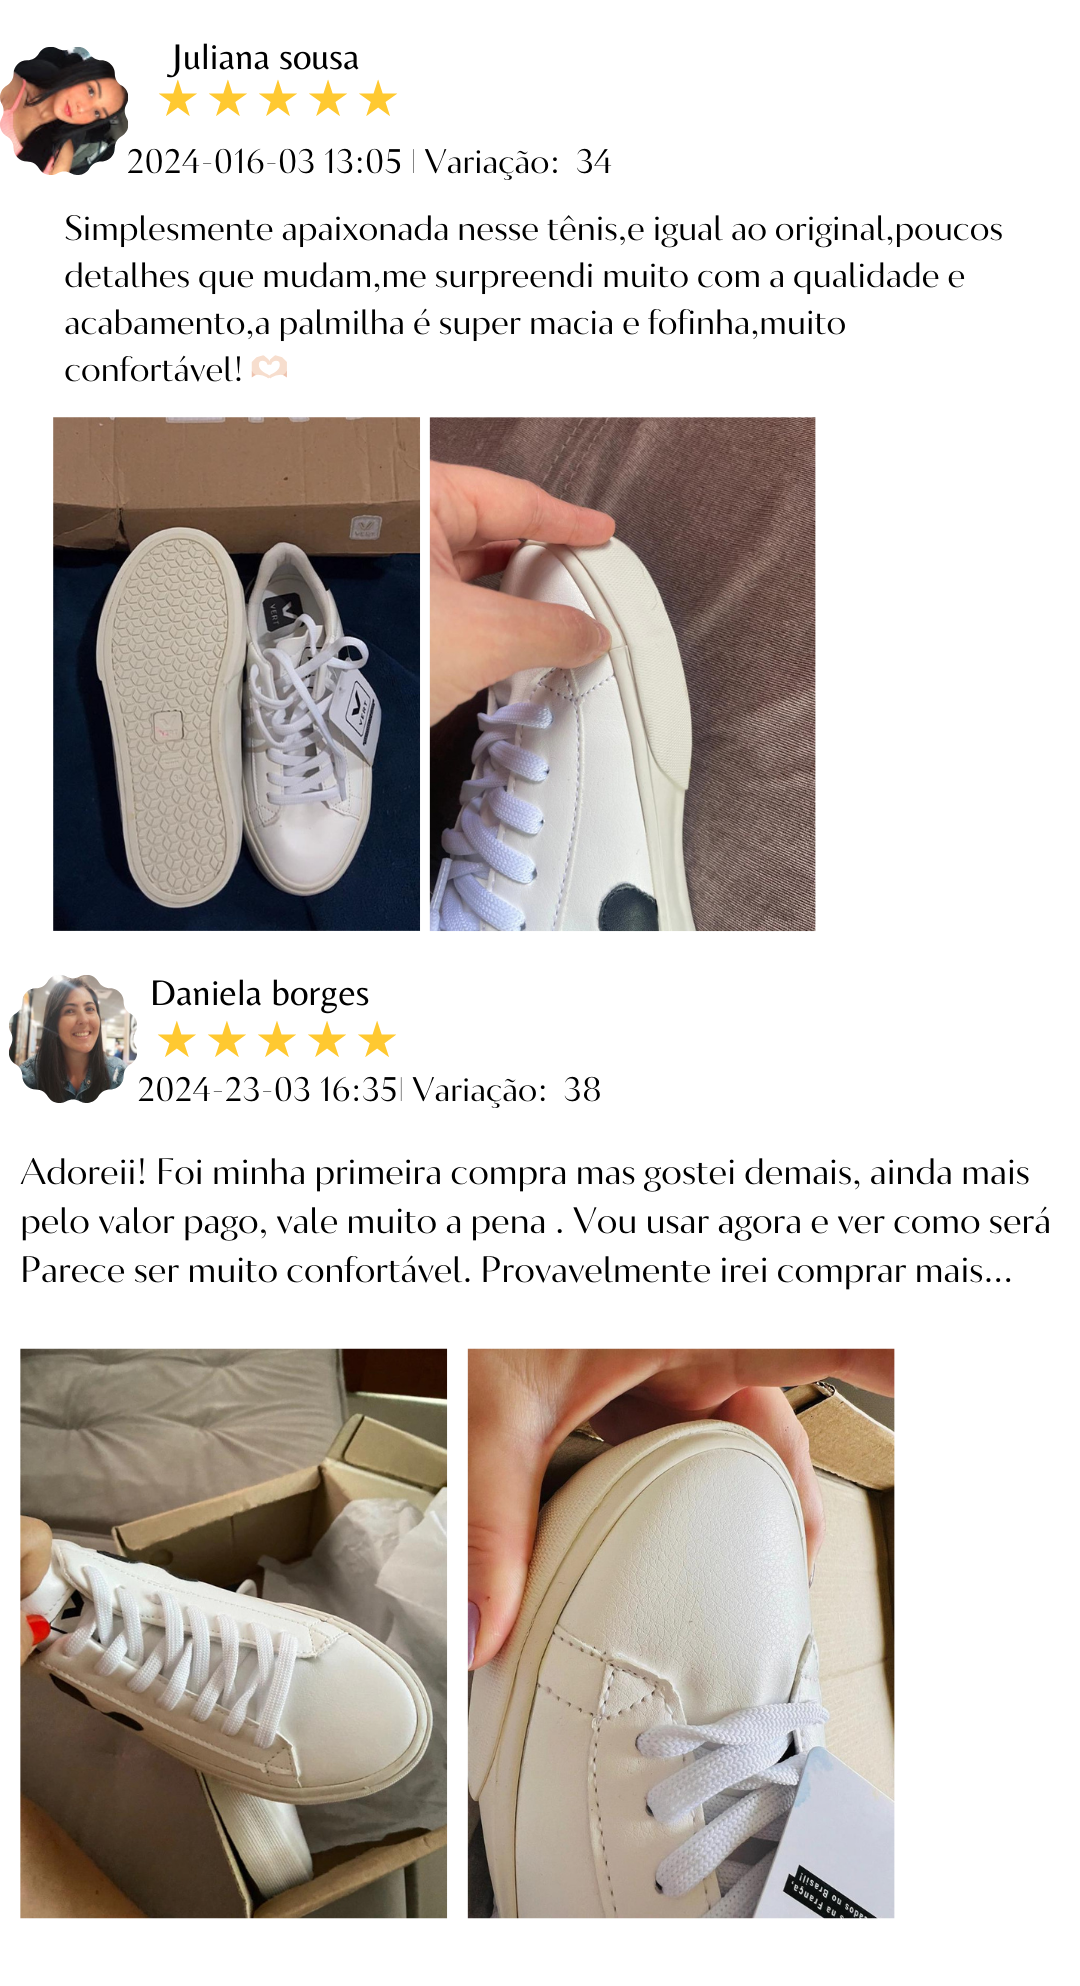Click the fifth star in Daniela's rating
This screenshot has width=1080, height=1986.
coord(377,1040)
